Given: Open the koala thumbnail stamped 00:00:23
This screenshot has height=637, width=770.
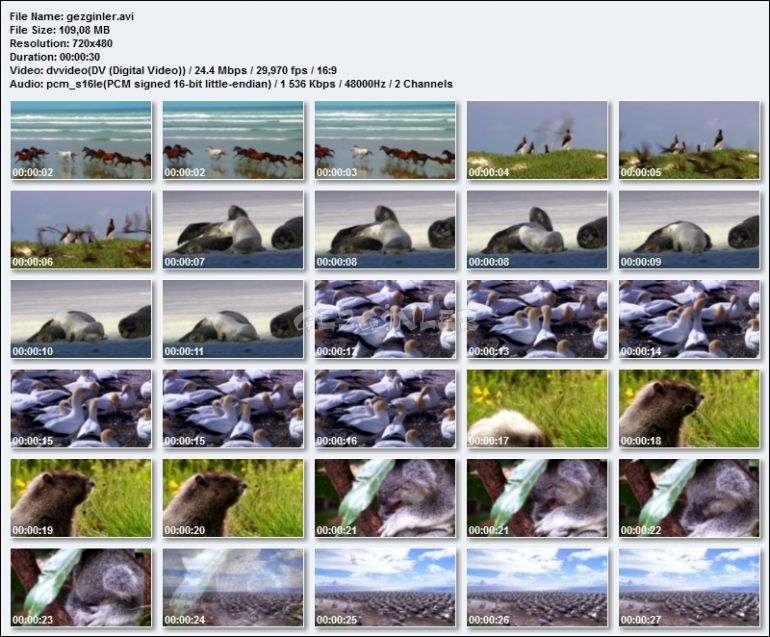Looking at the screenshot, I should (81, 587).
